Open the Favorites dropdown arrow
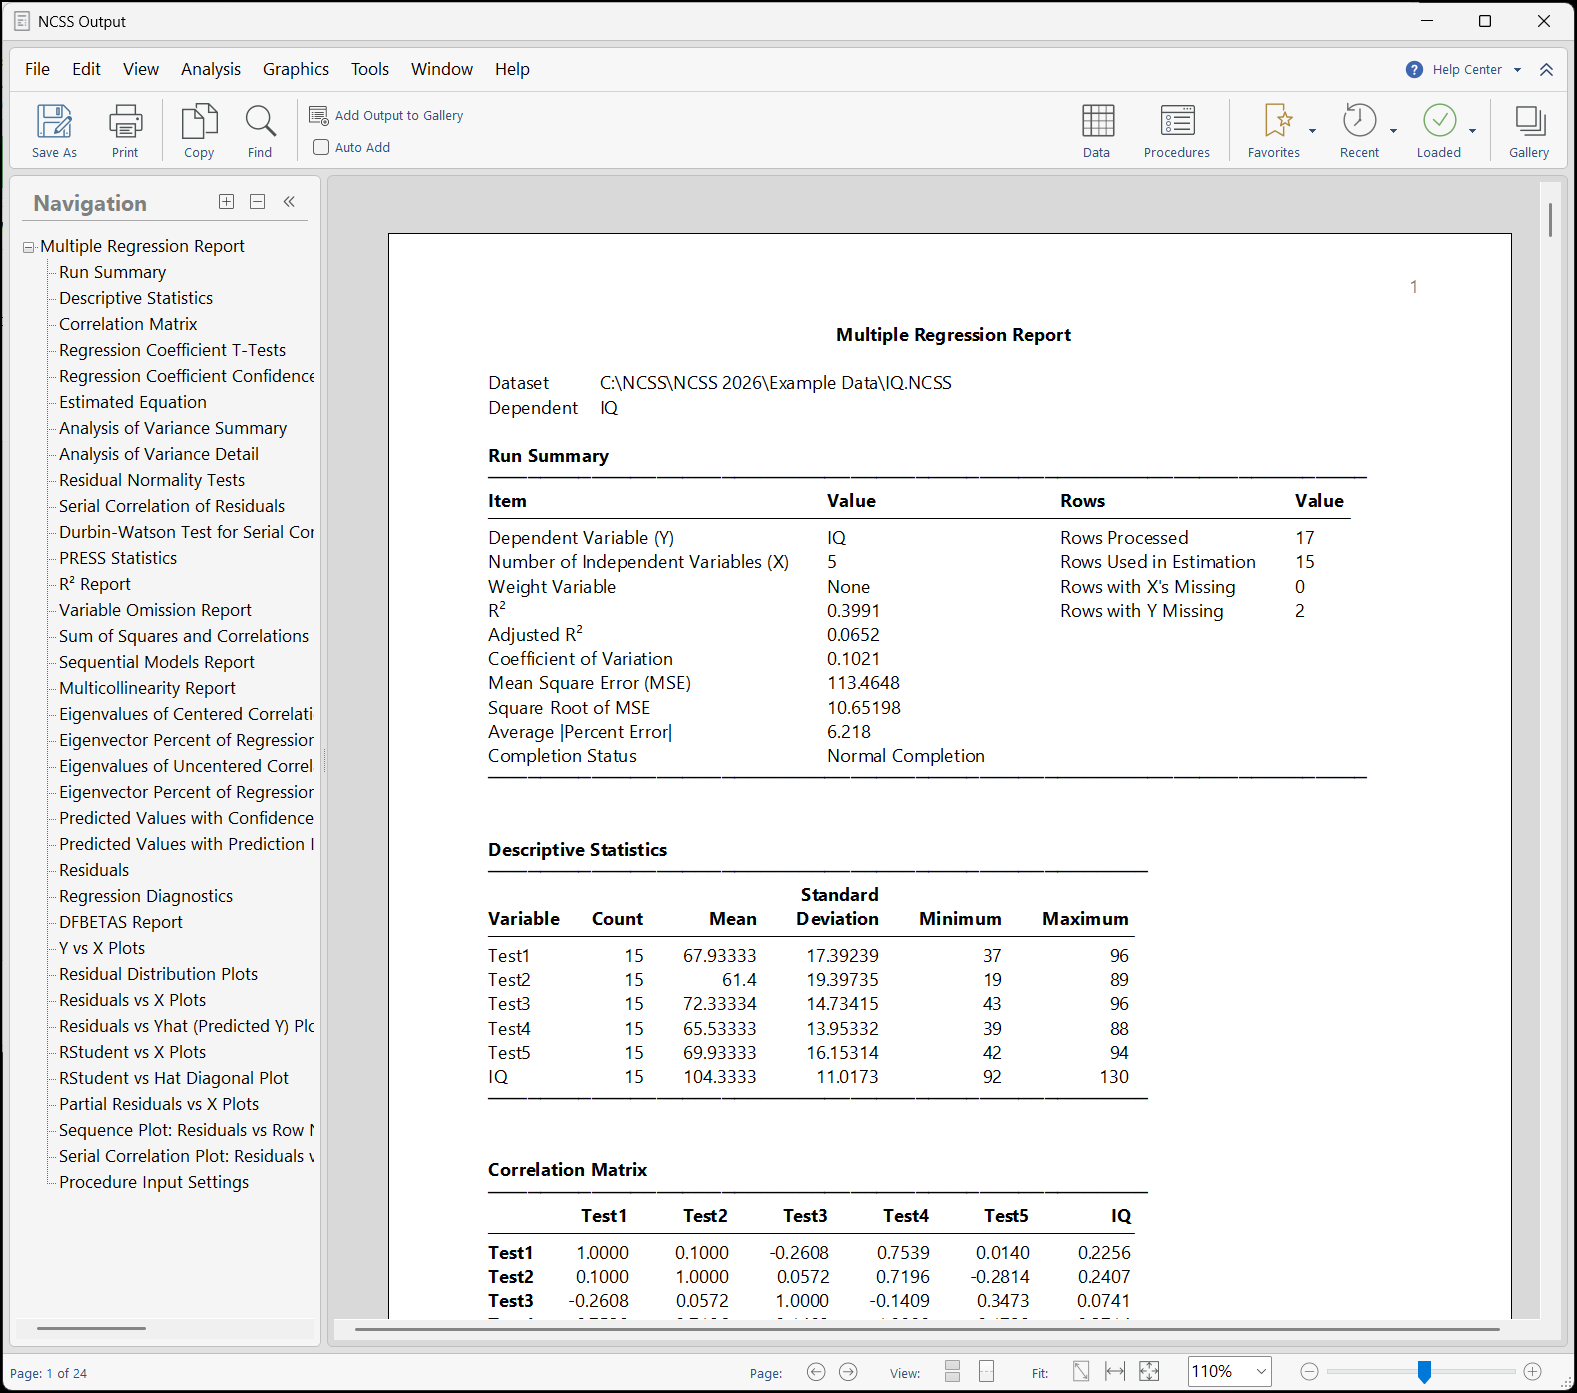 1313,131
